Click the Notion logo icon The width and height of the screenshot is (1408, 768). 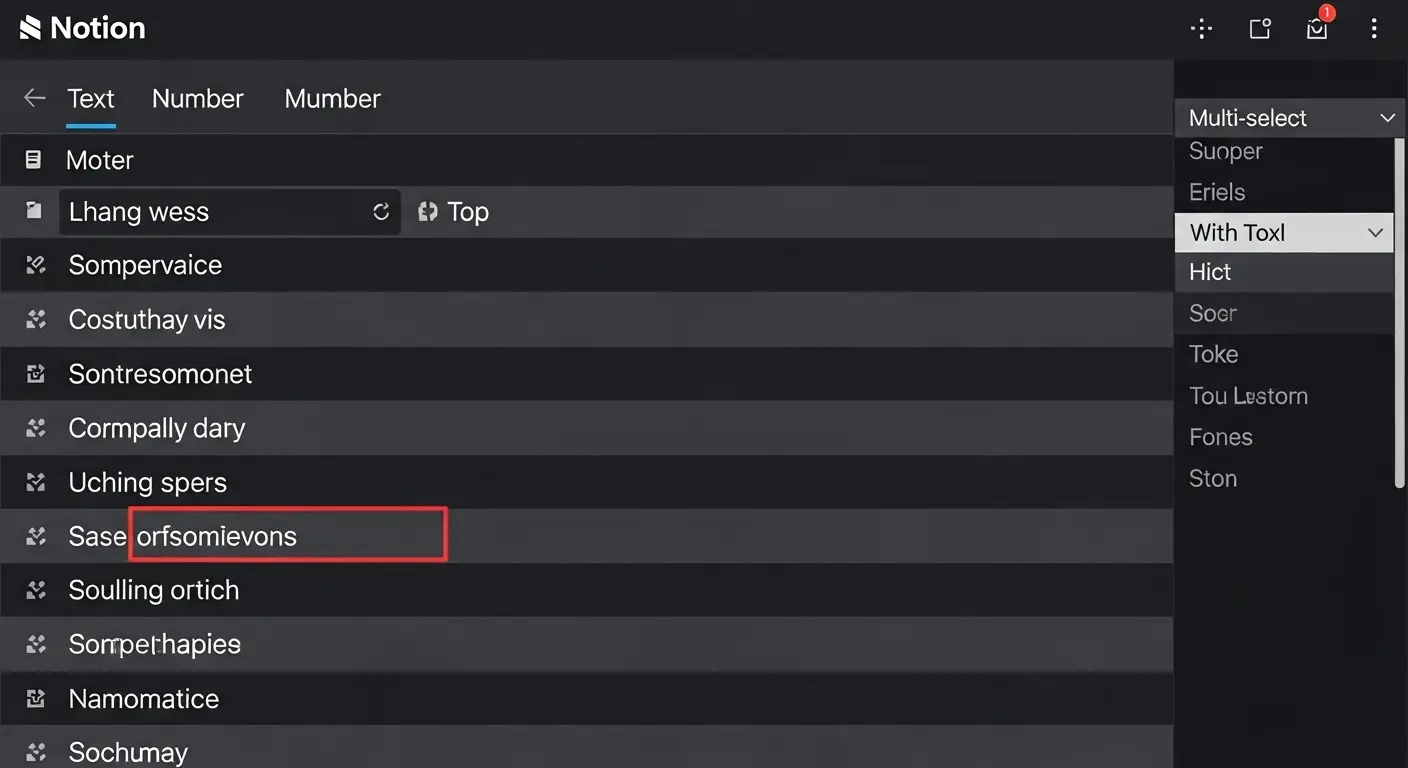[30, 28]
